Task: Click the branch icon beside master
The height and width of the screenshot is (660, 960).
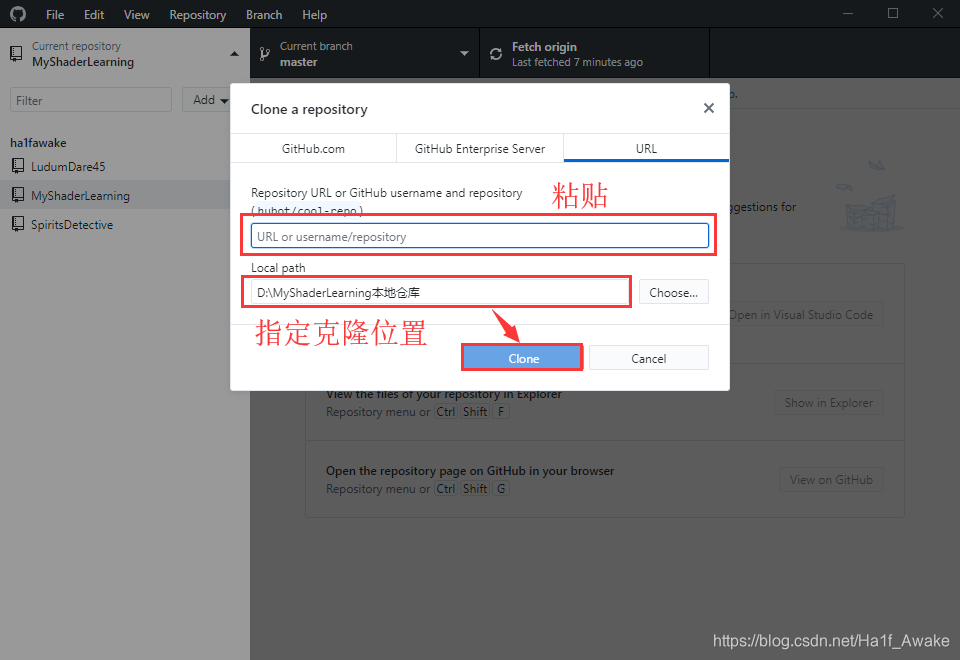Action: (x=264, y=54)
